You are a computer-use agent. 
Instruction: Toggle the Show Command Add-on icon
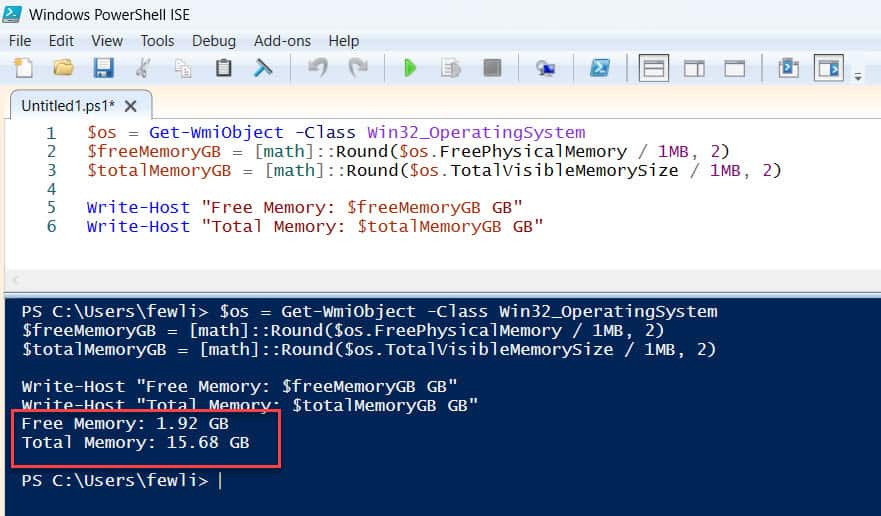pyautogui.click(x=829, y=68)
